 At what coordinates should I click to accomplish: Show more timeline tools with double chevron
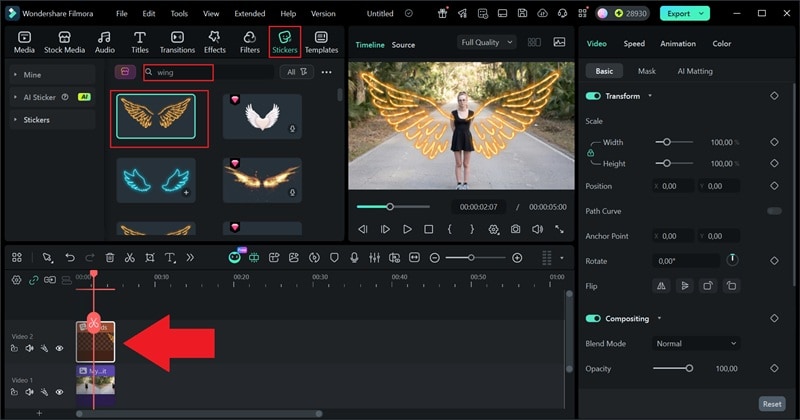click(190, 258)
